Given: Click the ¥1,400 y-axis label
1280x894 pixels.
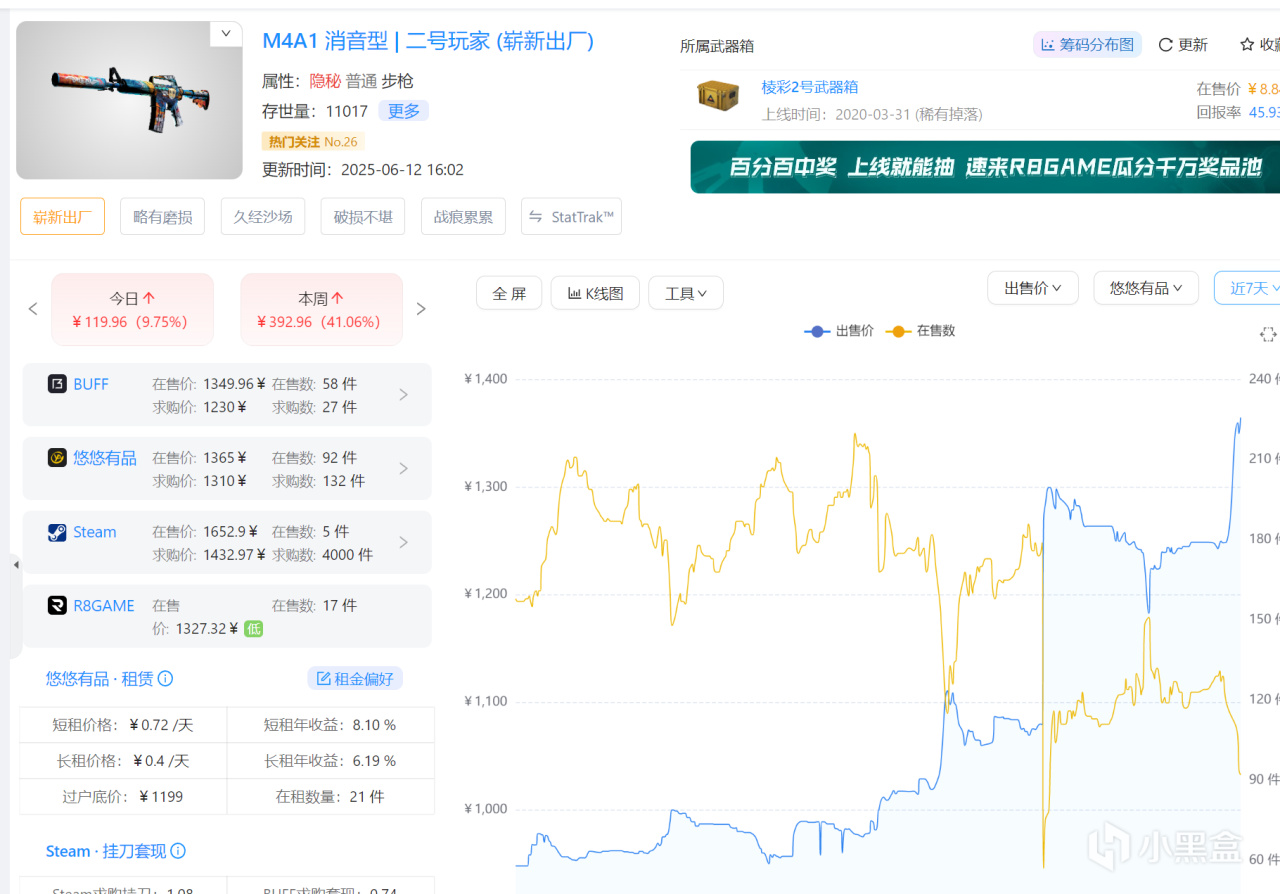Looking at the screenshot, I should coord(486,379).
